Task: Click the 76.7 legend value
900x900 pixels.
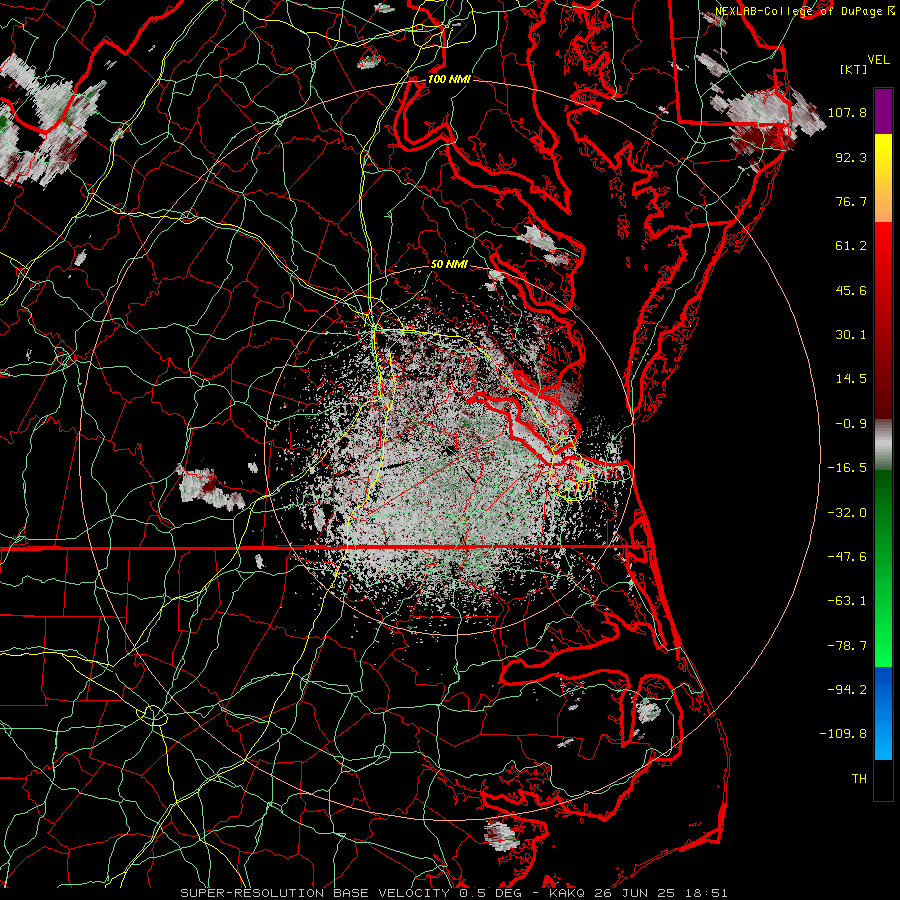Action: (851, 201)
